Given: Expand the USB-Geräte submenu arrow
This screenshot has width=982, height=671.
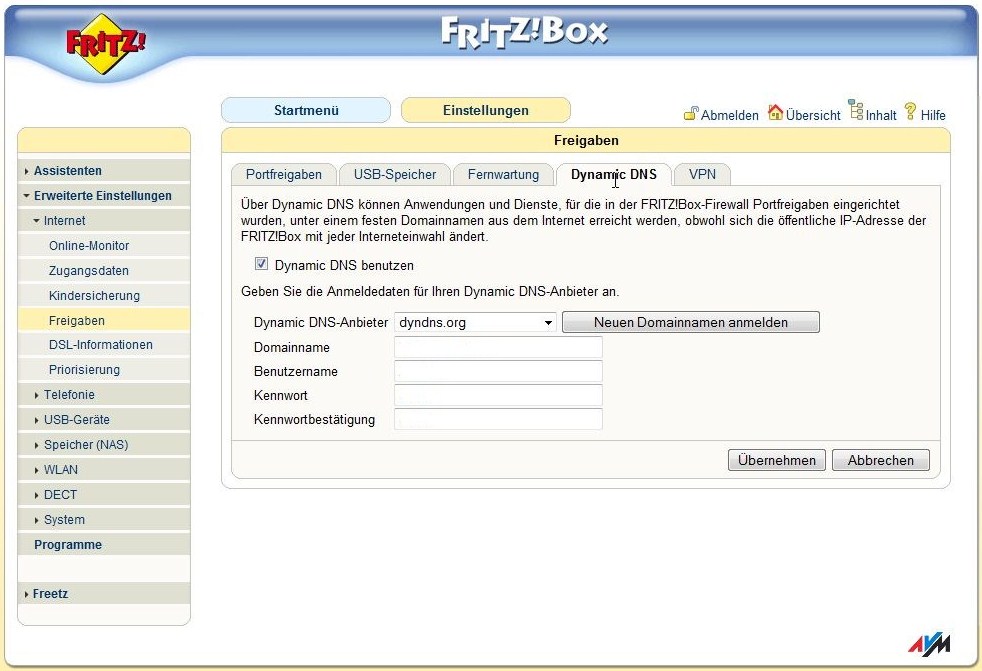Looking at the screenshot, I should point(36,420).
